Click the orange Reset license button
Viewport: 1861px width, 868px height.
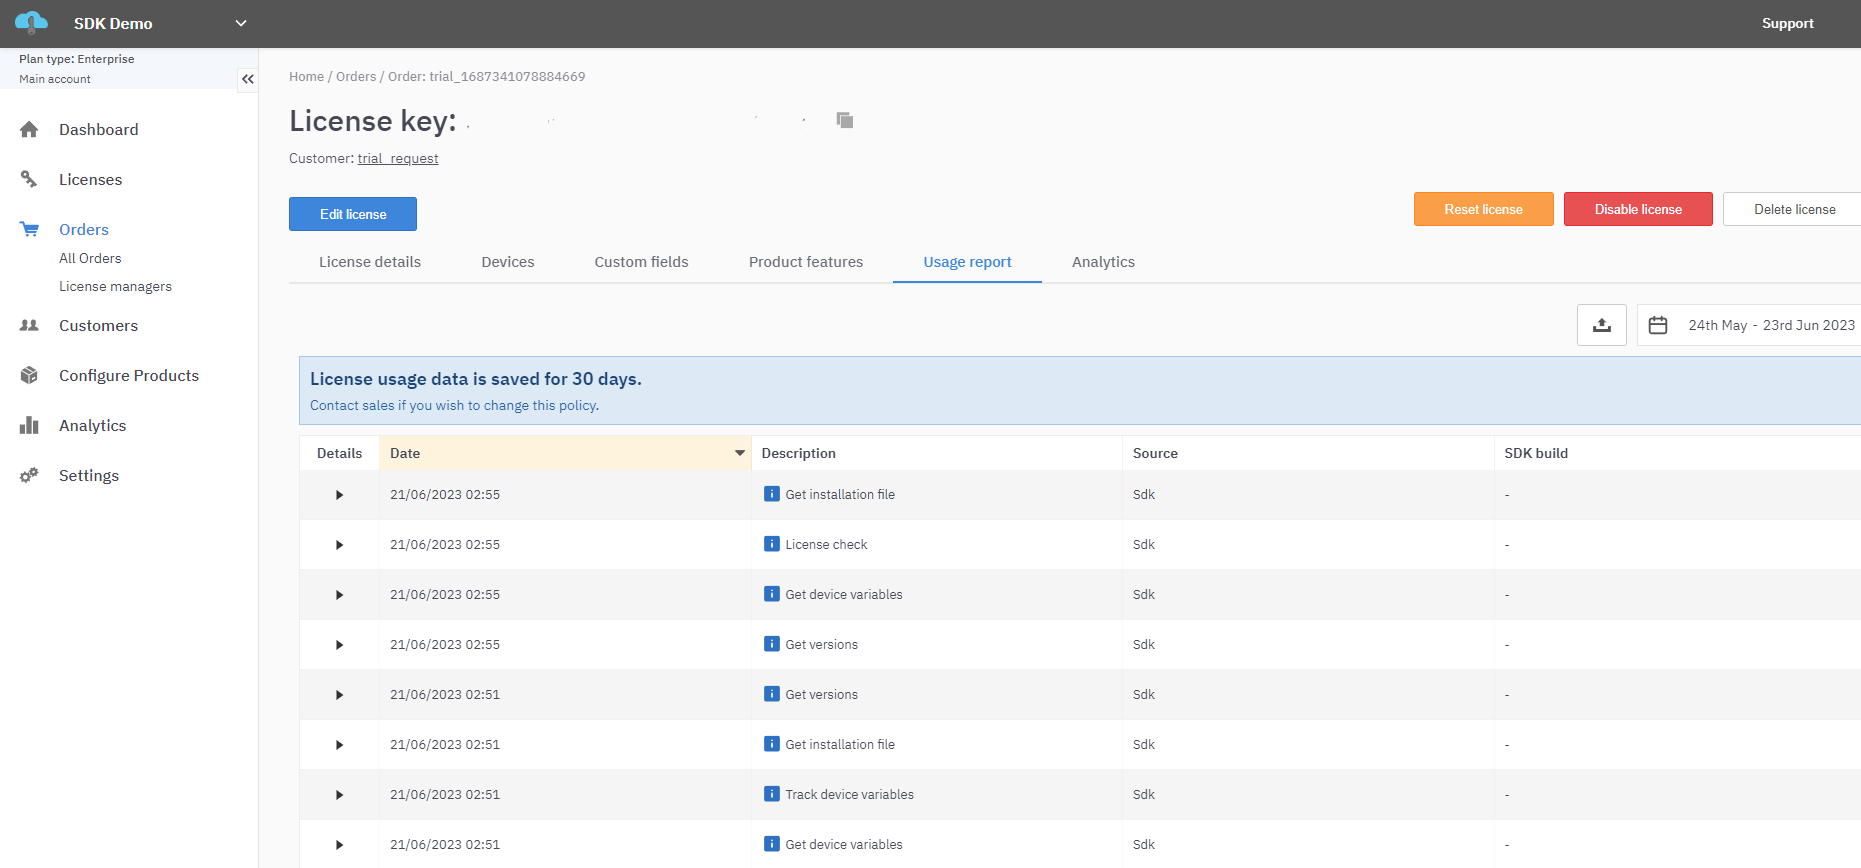(1483, 209)
